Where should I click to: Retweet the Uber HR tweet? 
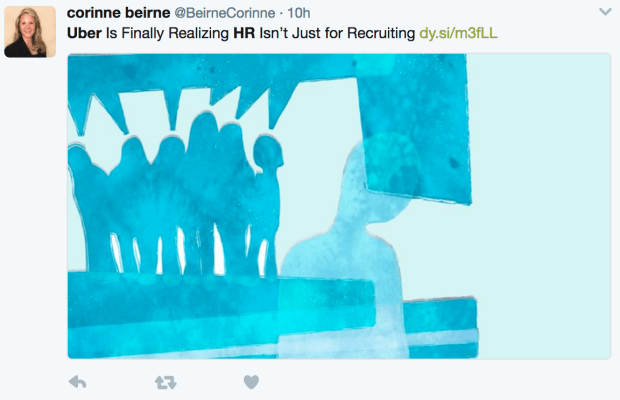click(x=165, y=382)
